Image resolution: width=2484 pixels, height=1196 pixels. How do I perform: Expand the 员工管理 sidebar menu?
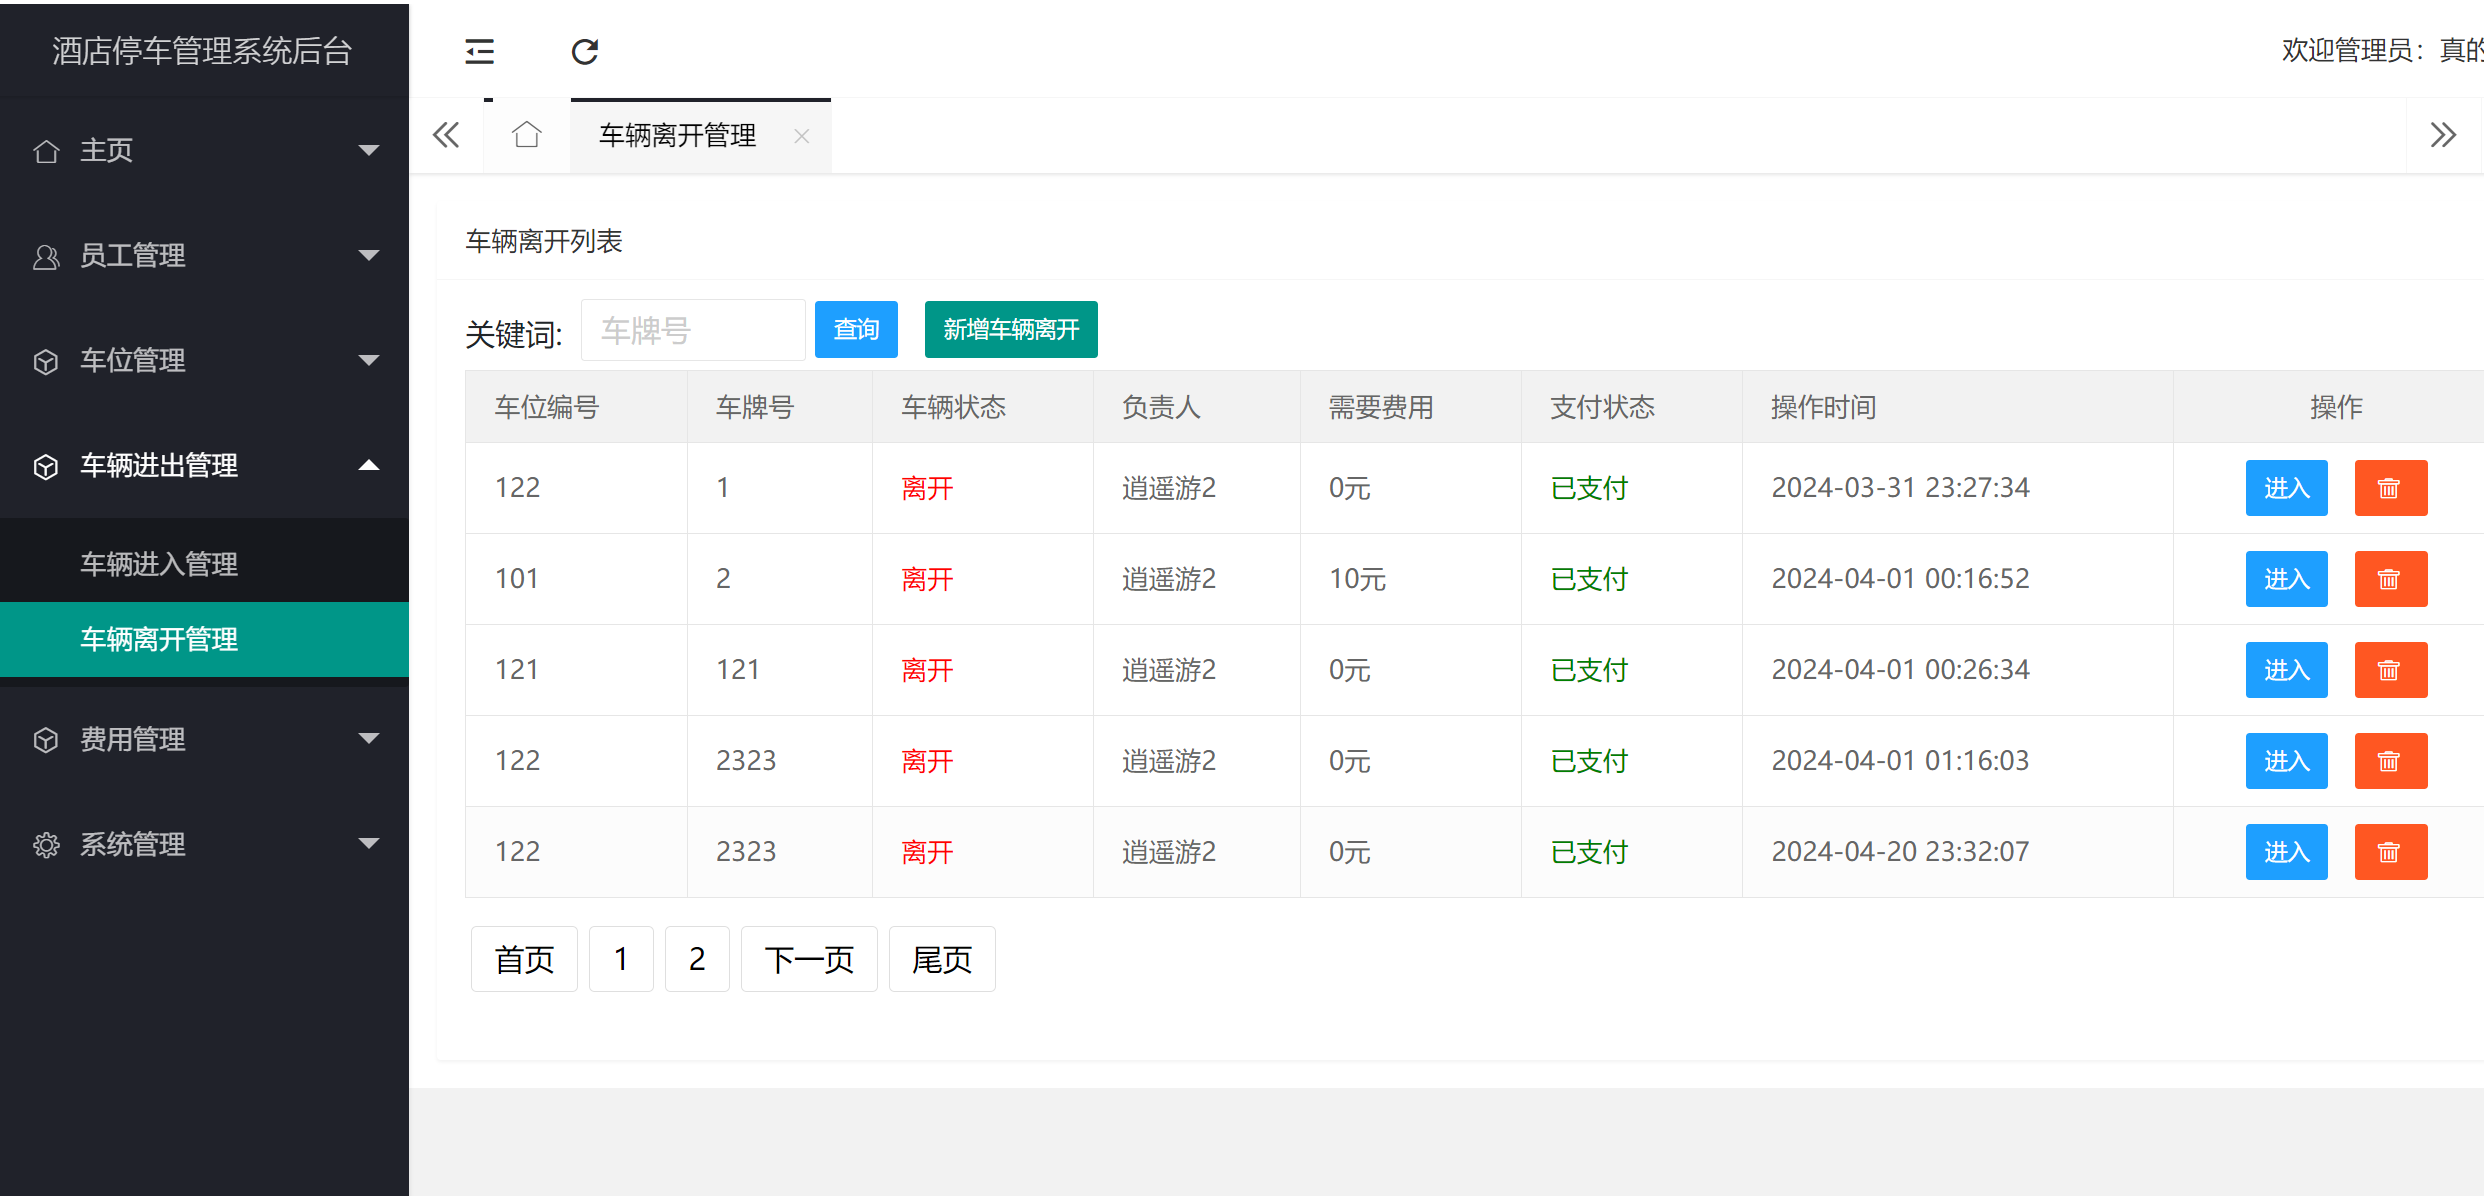[x=204, y=256]
